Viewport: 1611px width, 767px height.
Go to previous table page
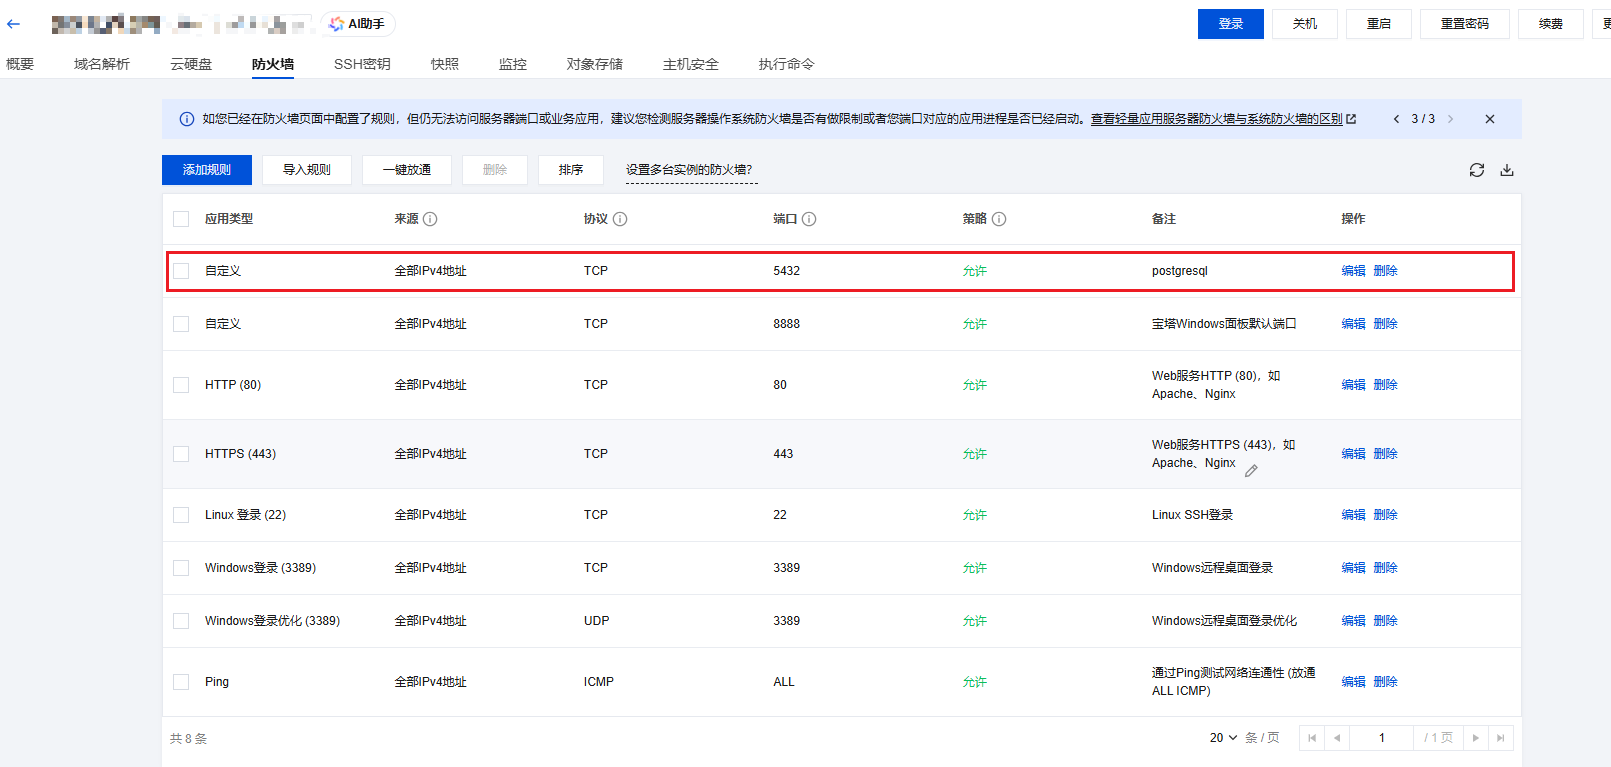[x=1337, y=738]
